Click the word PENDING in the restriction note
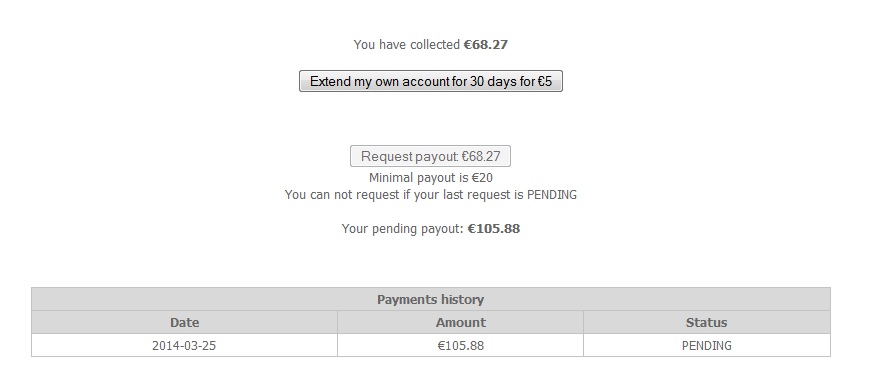 pyautogui.click(x=552, y=195)
